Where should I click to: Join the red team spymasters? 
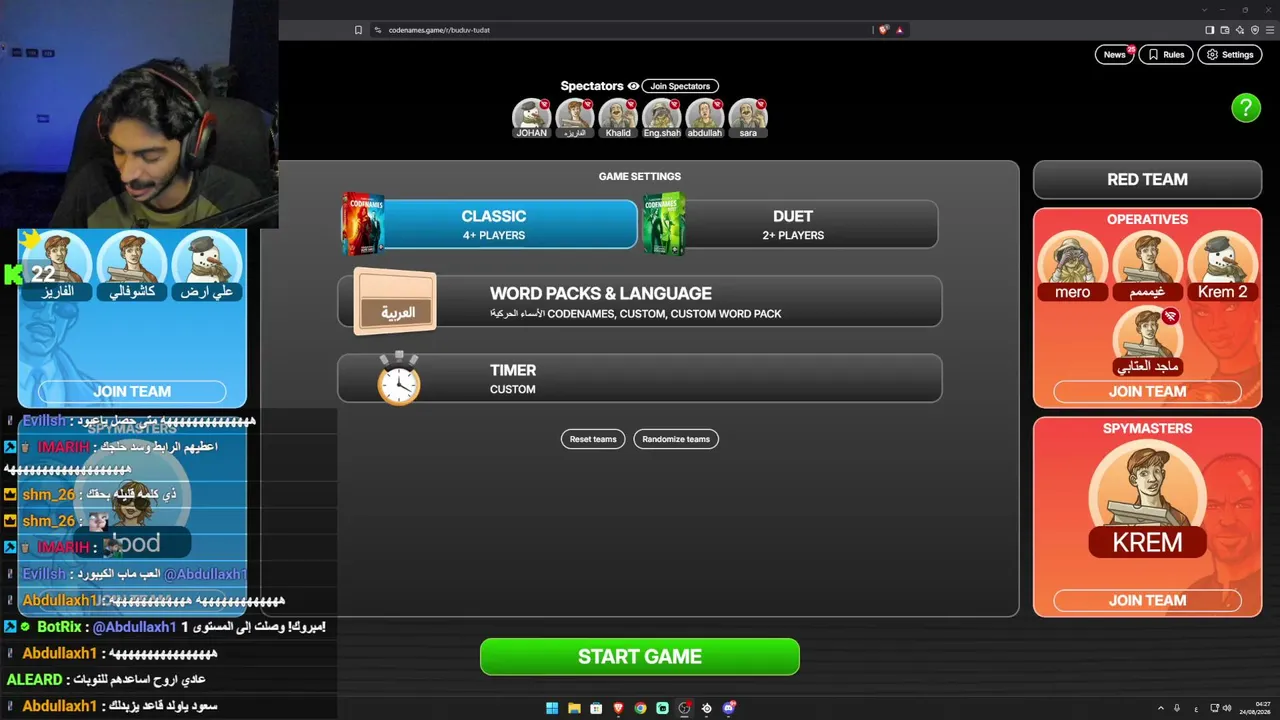[1147, 600]
